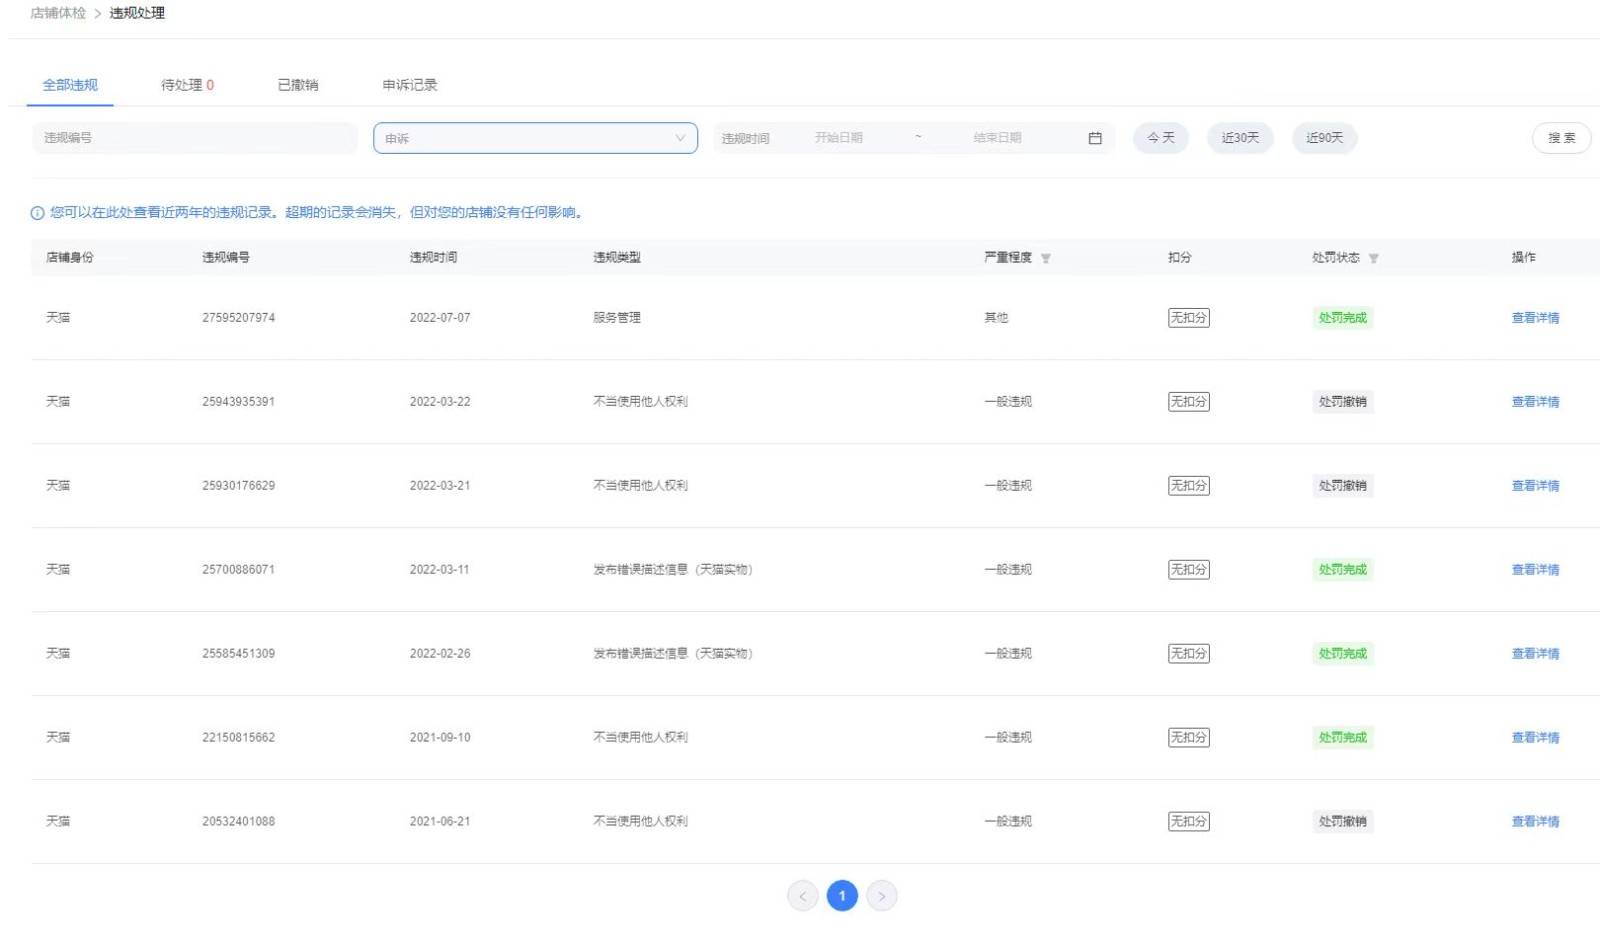This screenshot has height=926, width=1600.
Task: Open 查看详情 for violation 25700886071
Action: click(x=1535, y=570)
